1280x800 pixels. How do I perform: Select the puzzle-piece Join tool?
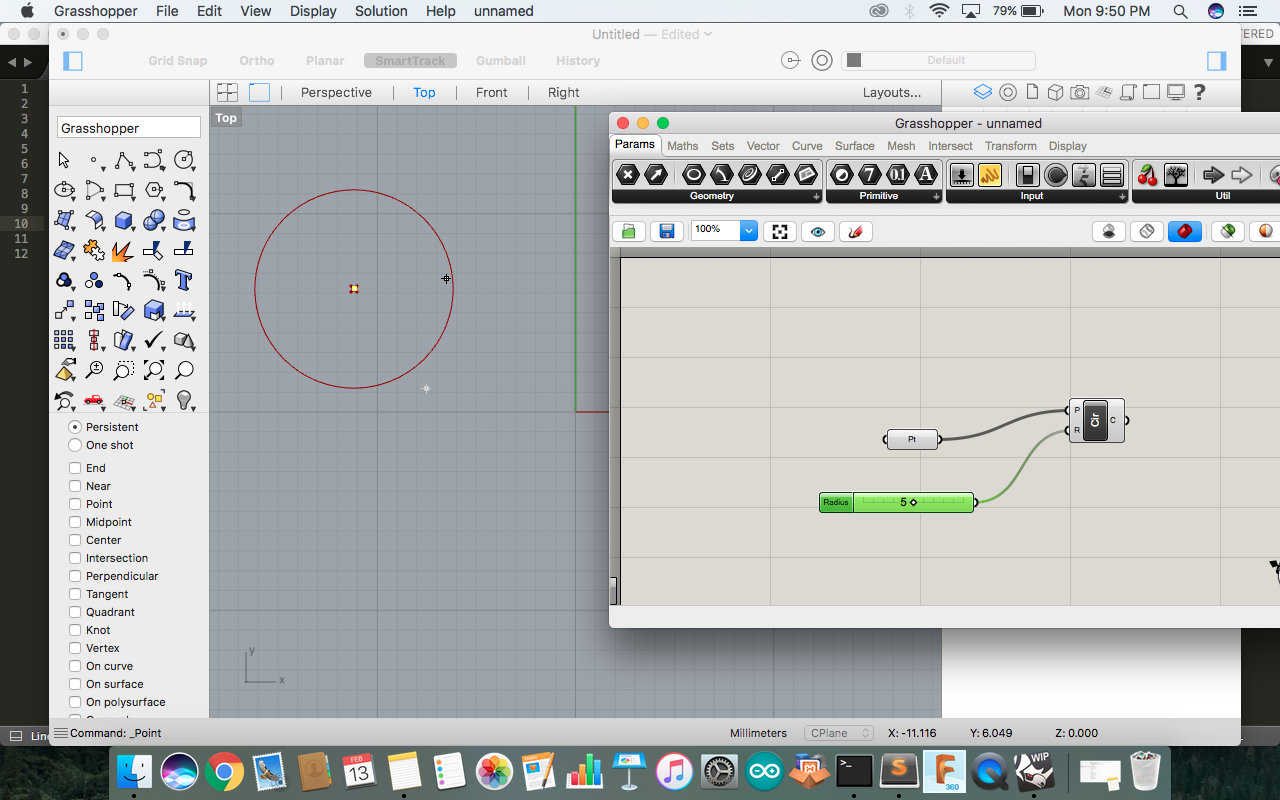coord(94,250)
